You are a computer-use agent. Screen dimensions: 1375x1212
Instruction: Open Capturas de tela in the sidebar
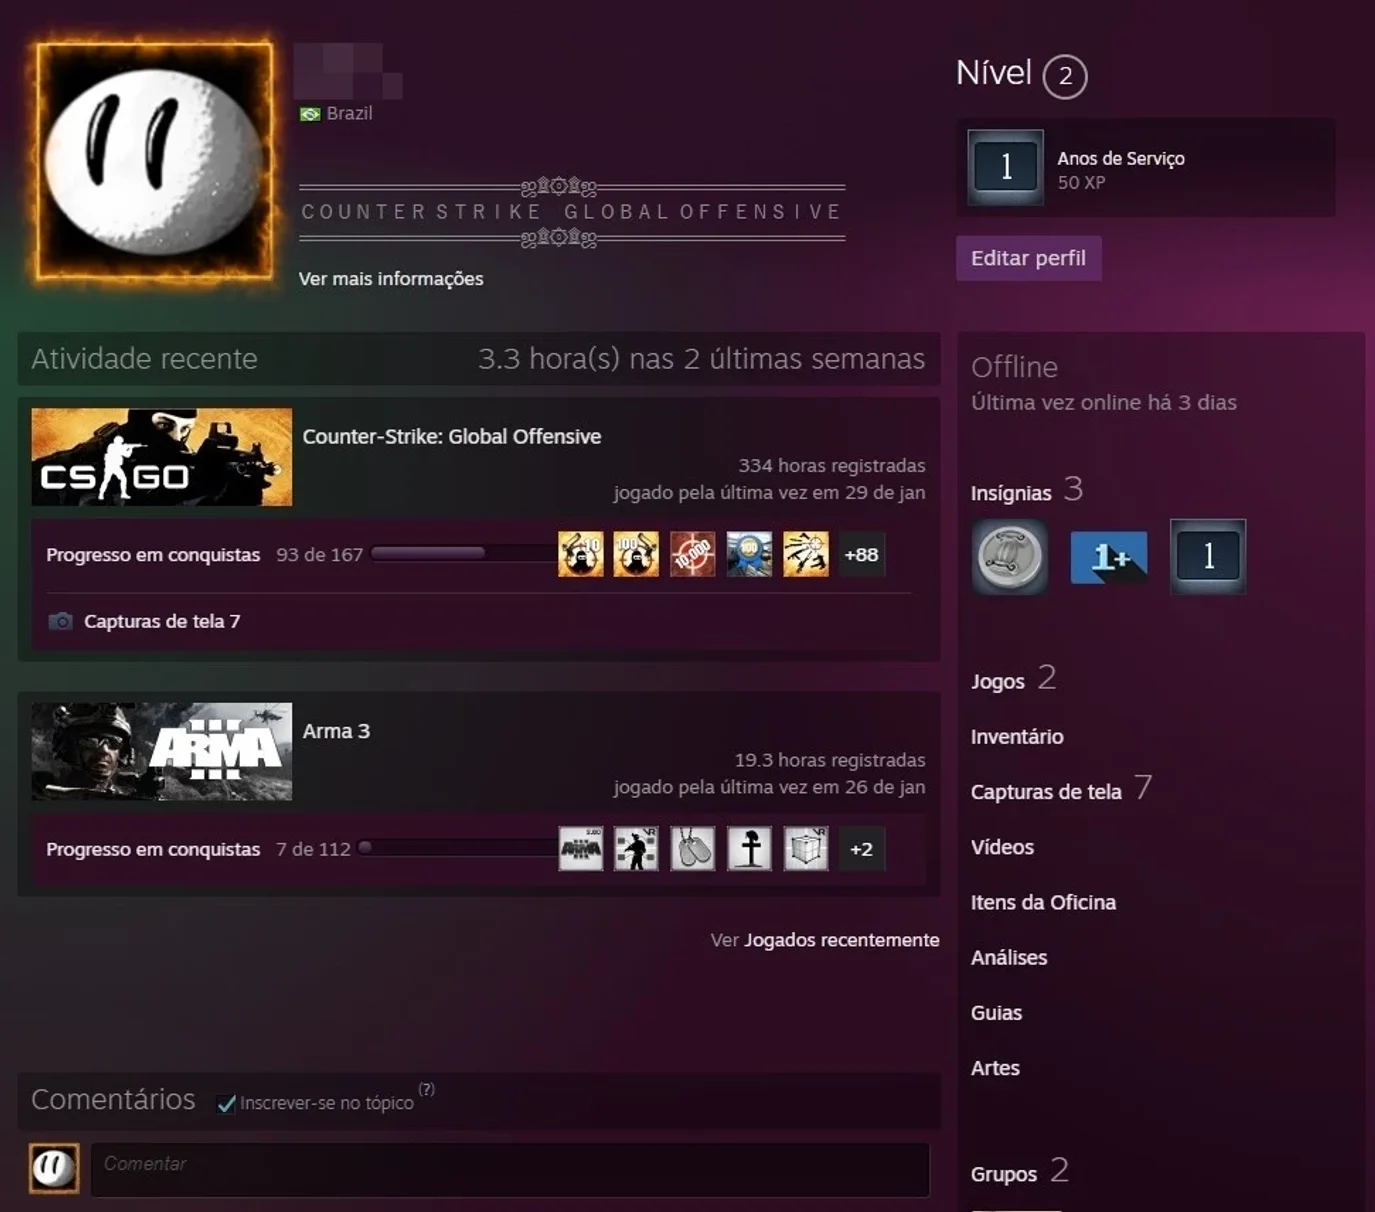tap(1046, 792)
